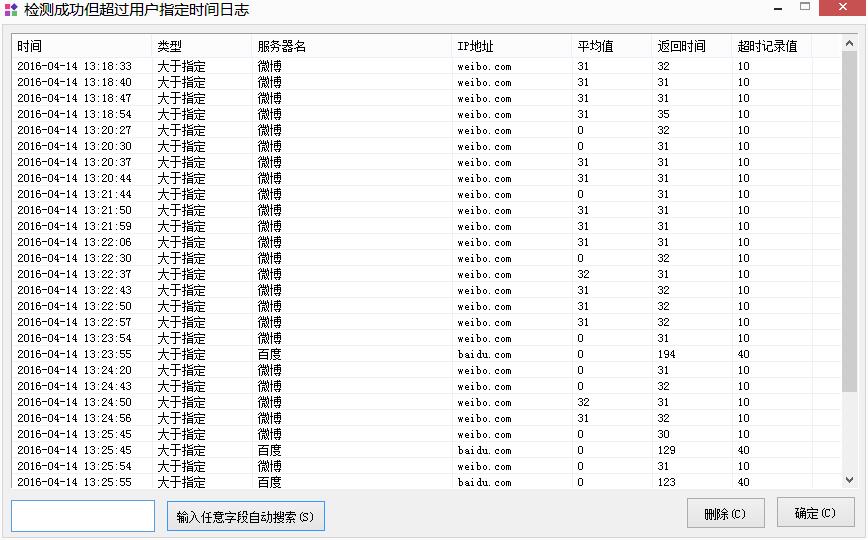Sort by the 平均值 column header

click(611, 47)
